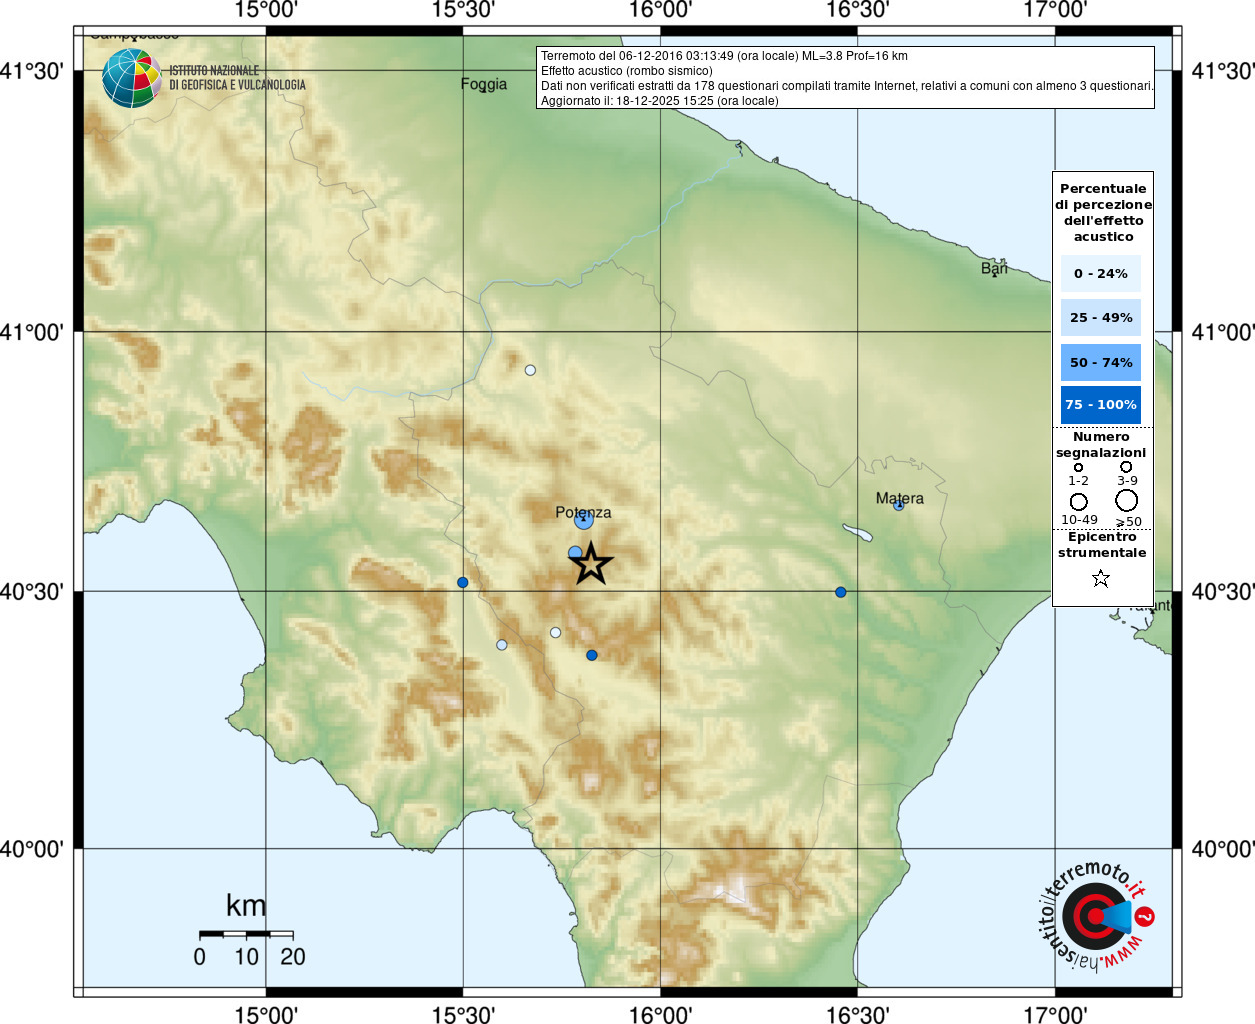Click the 'Aggiornato il: 18-12-2025' line

tap(660, 101)
